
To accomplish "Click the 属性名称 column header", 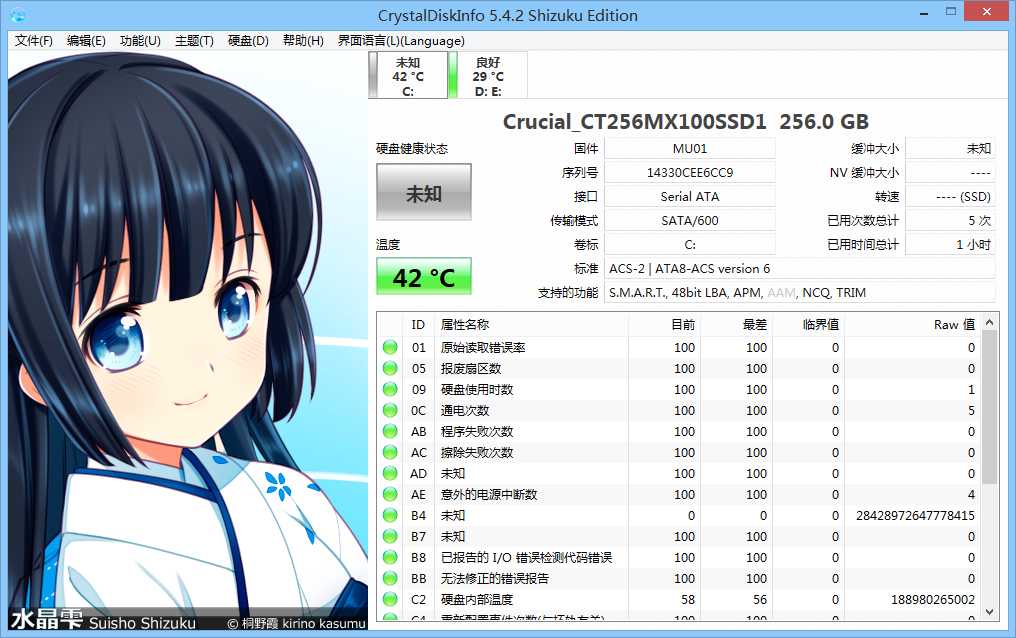I will click(x=531, y=325).
